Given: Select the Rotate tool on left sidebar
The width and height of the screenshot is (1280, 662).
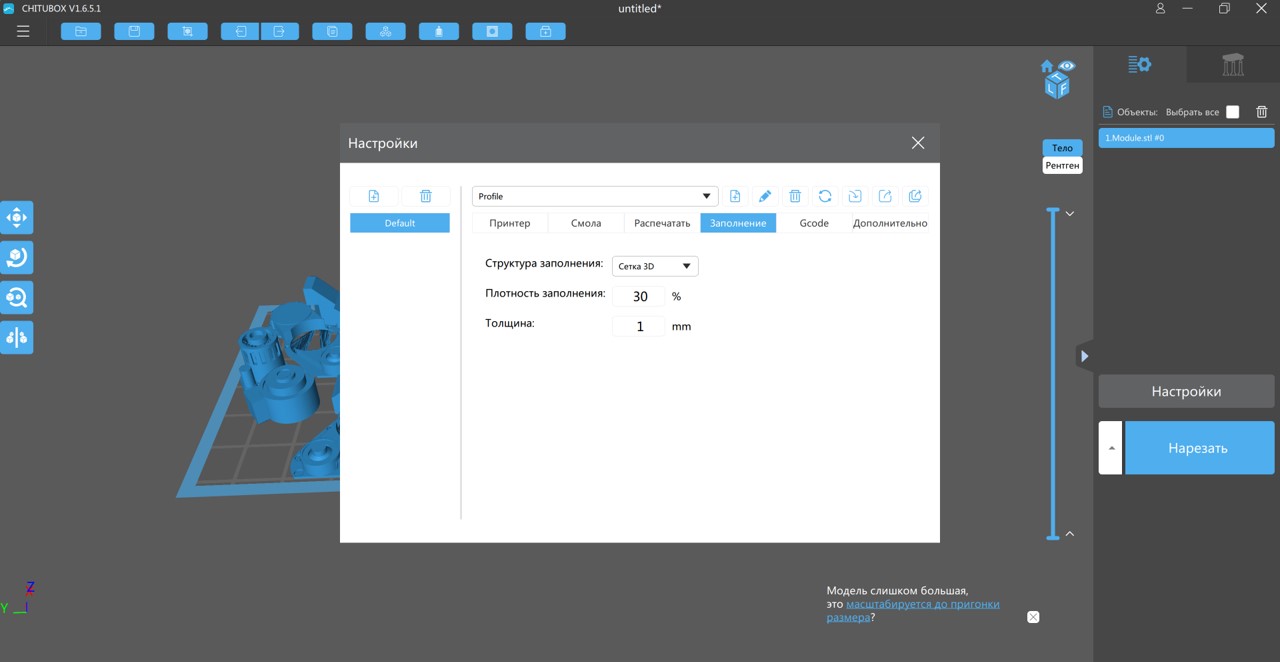Looking at the screenshot, I should [17, 258].
